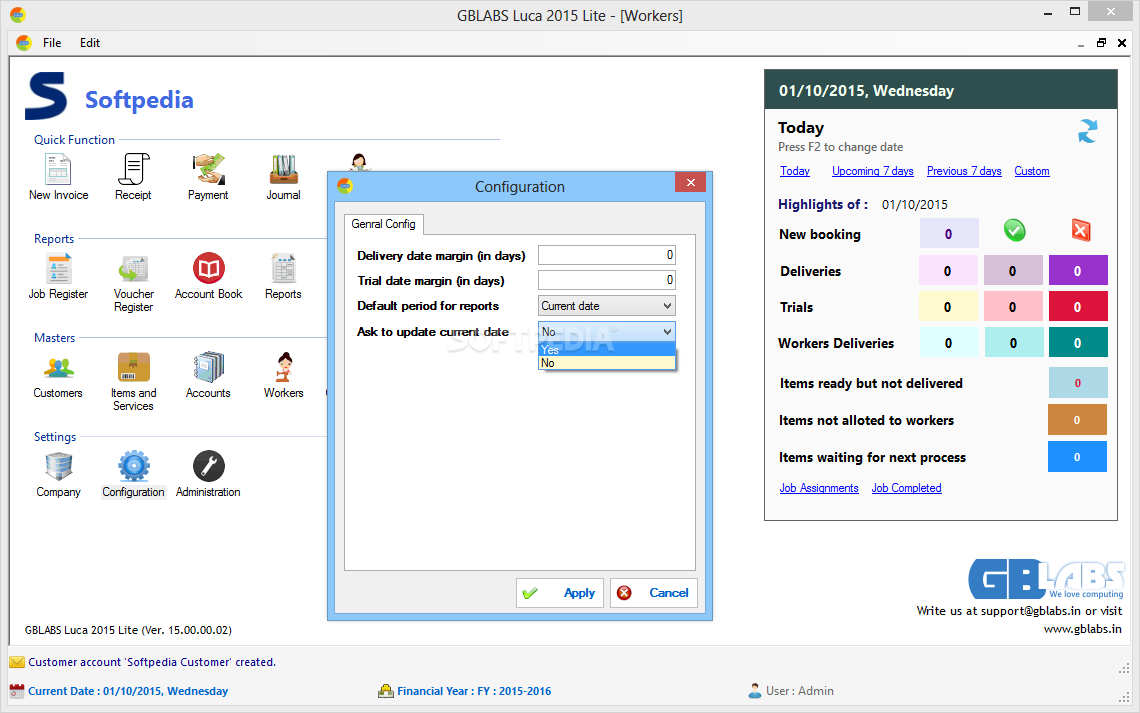
Task: Click the mauve Deliveries middle count box
Action: coord(1013,270)
